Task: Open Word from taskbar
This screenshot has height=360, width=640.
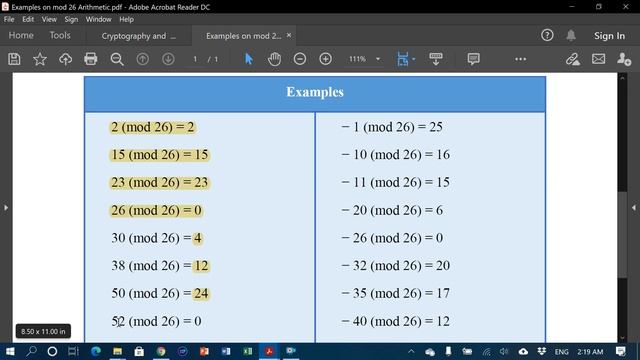Action: (226, 351)
